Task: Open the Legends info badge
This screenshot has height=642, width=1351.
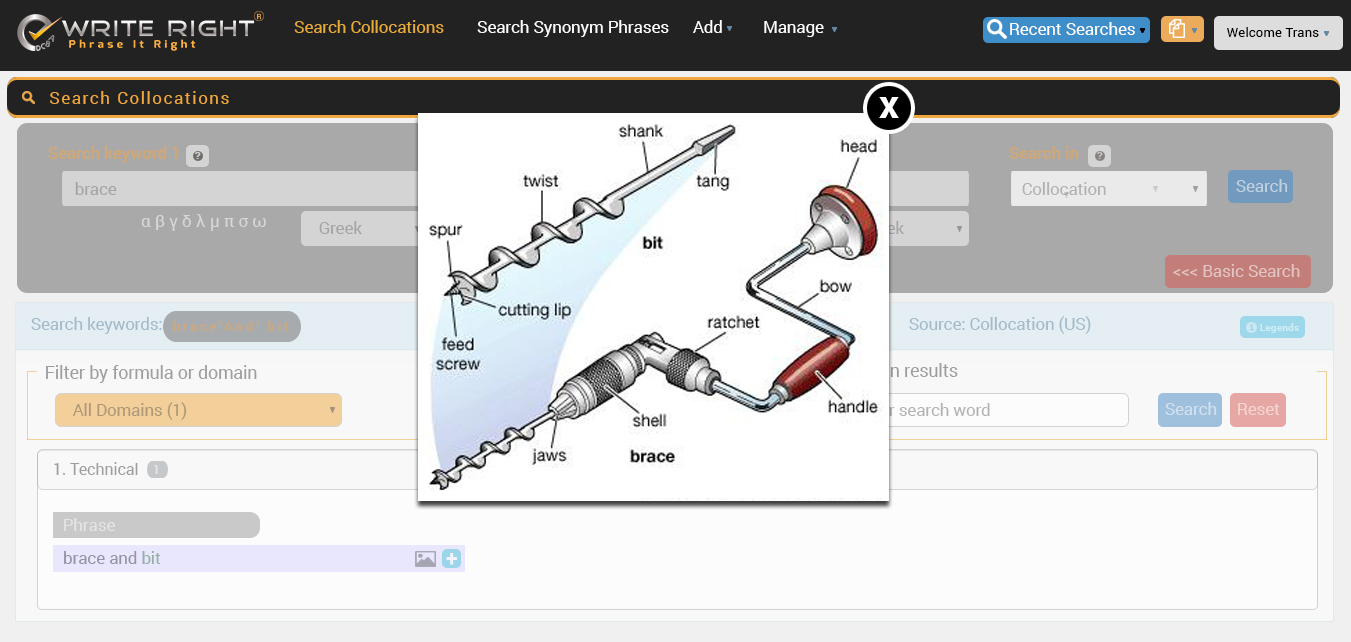Action: click(x=1272, y=327)
